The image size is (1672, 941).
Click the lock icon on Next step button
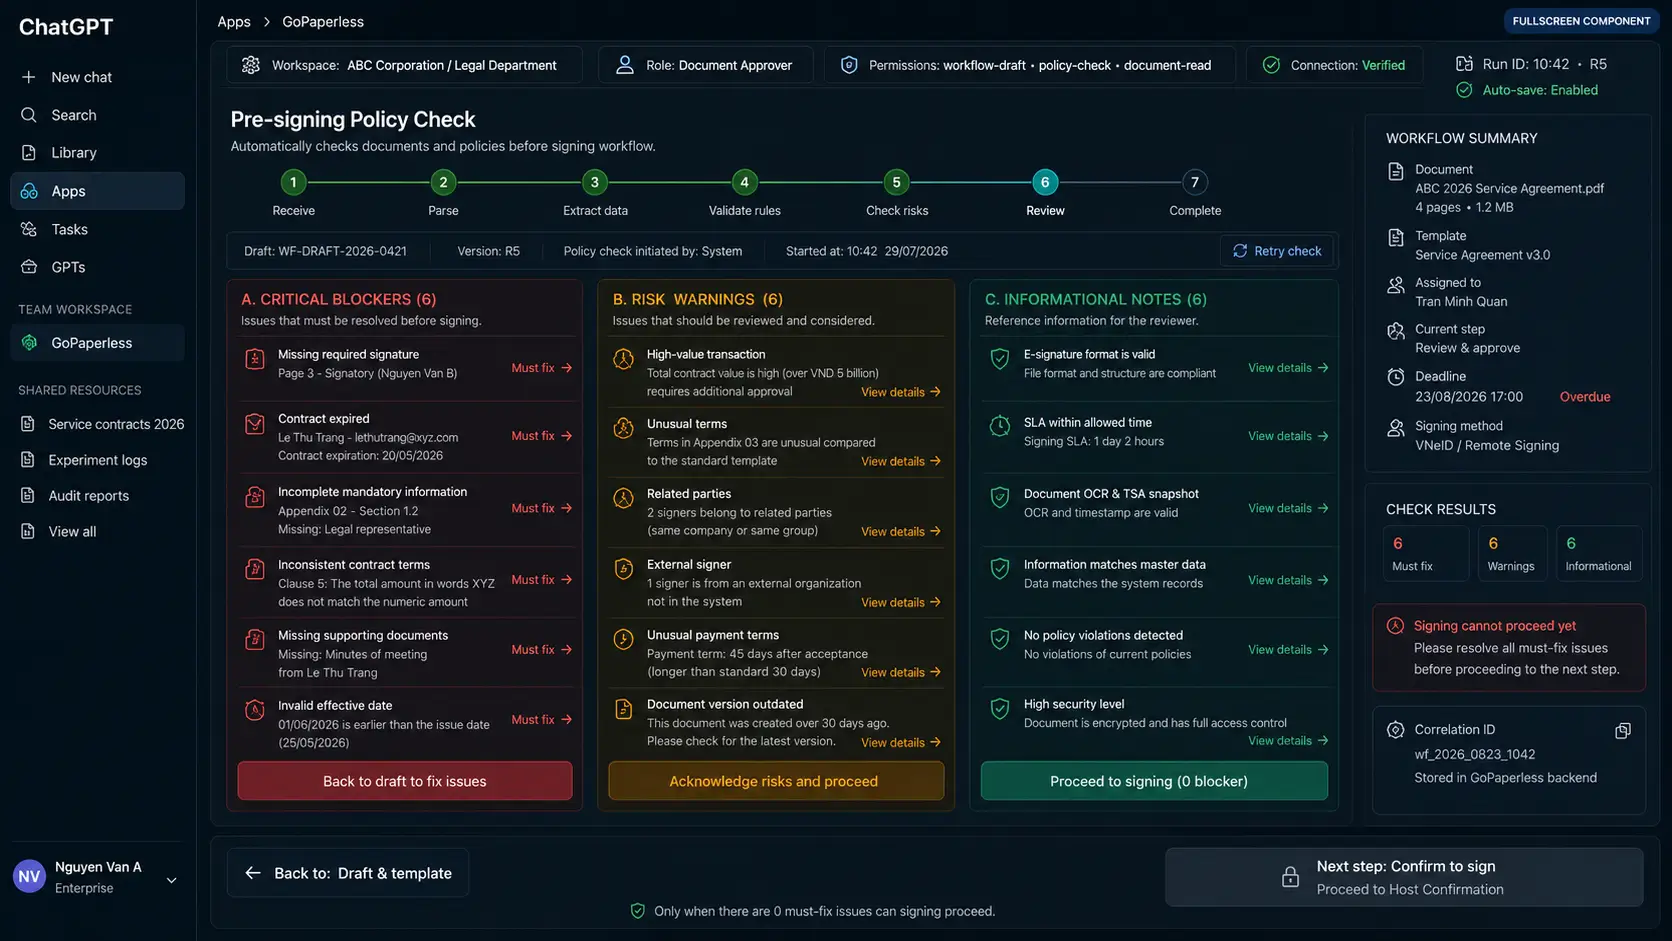[1290, 877]
